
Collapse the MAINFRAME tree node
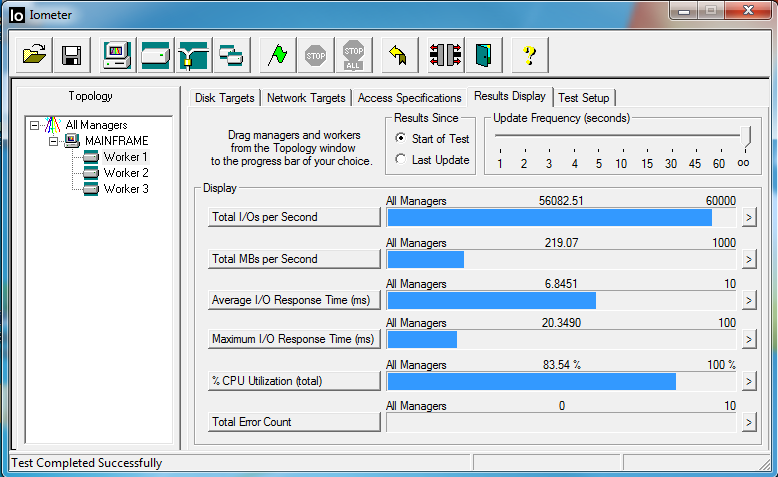[53, 141]
